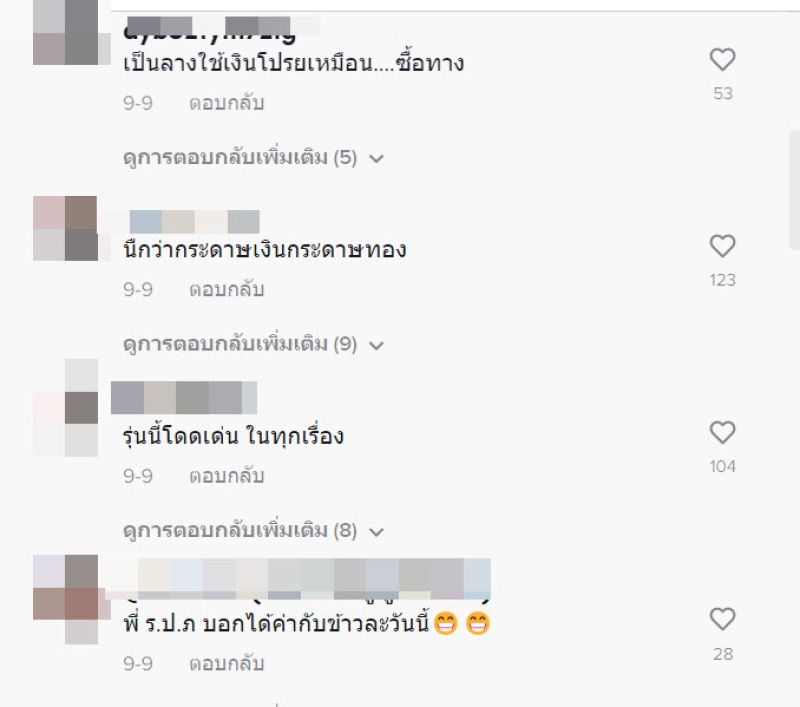The height and width of the screenshot is (707, 800).
Task: Open the top commenter's profile avatar
Action: tap(71, 33)
